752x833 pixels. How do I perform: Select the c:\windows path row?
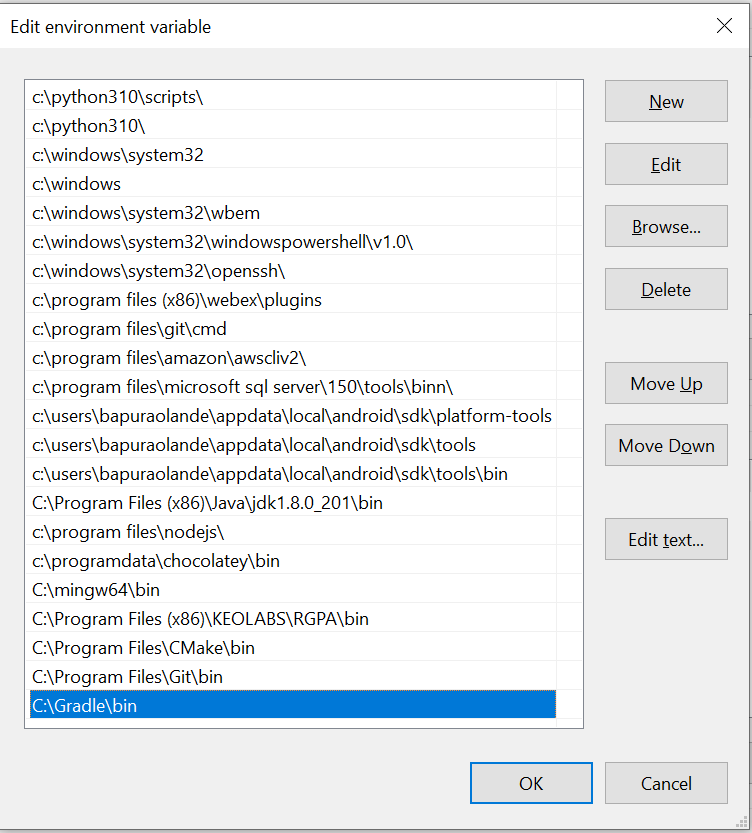pyautogui.click(x=293, y=184)
